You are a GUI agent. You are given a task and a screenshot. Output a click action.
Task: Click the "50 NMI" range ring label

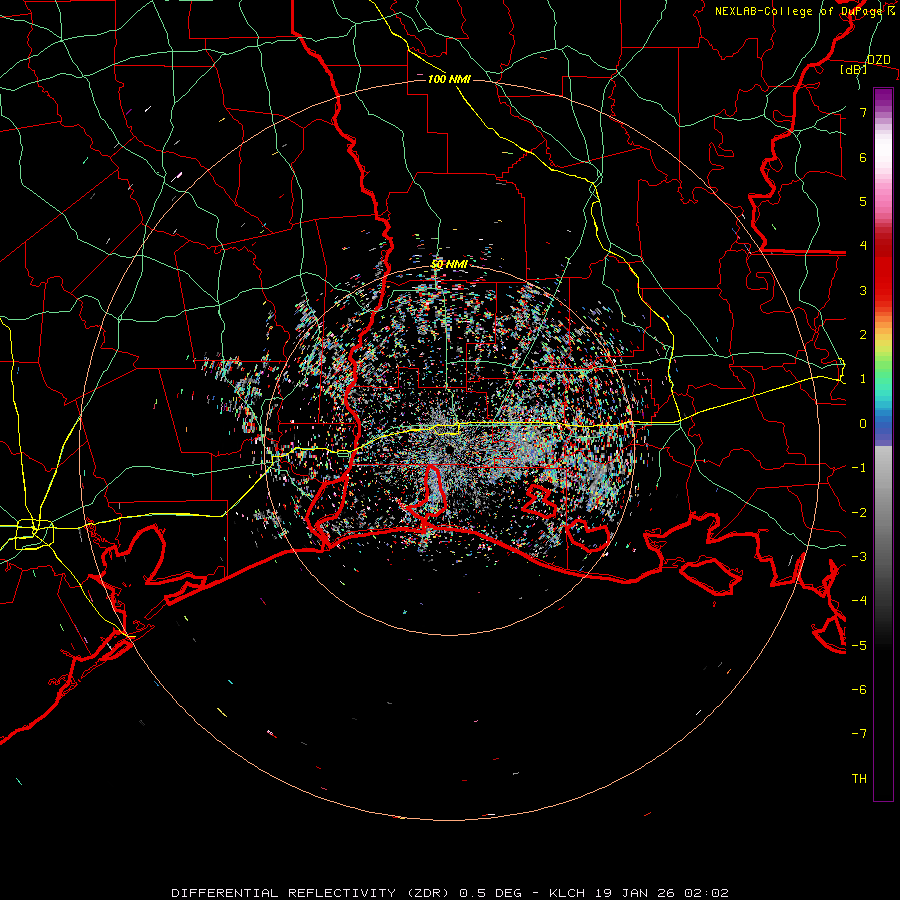tap(449, 264)
